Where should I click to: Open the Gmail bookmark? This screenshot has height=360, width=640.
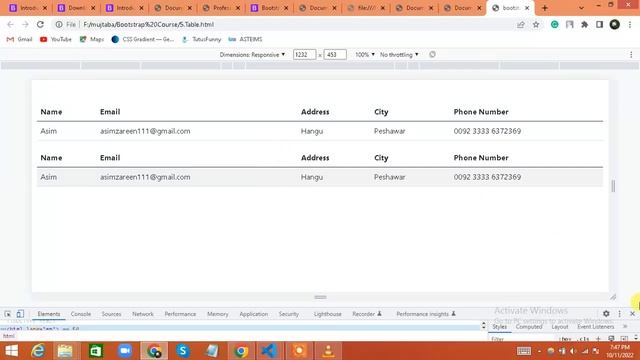[19, 39]
